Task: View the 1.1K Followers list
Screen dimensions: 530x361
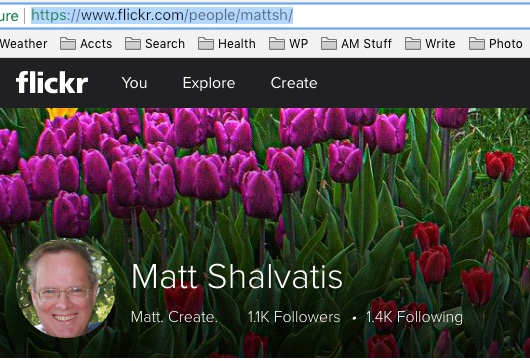Action: tap(294, 317)
